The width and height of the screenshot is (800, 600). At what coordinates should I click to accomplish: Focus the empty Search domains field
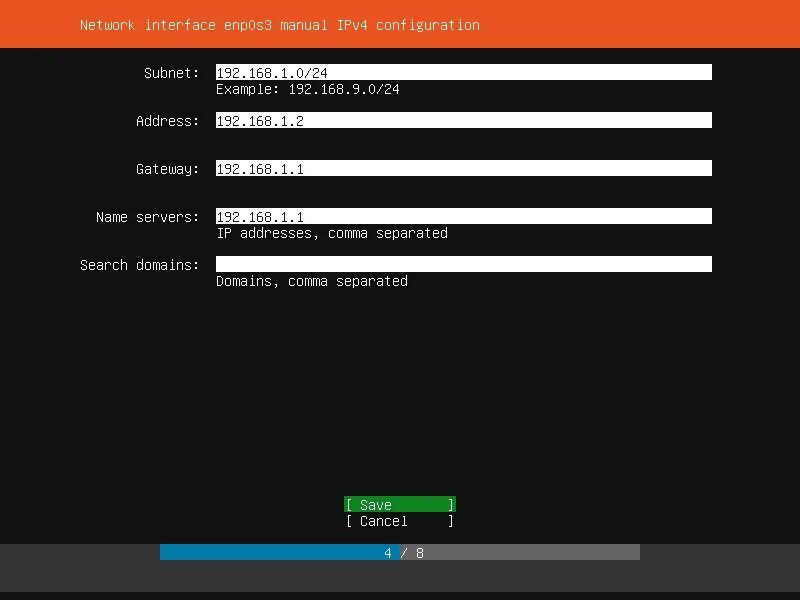464,264
